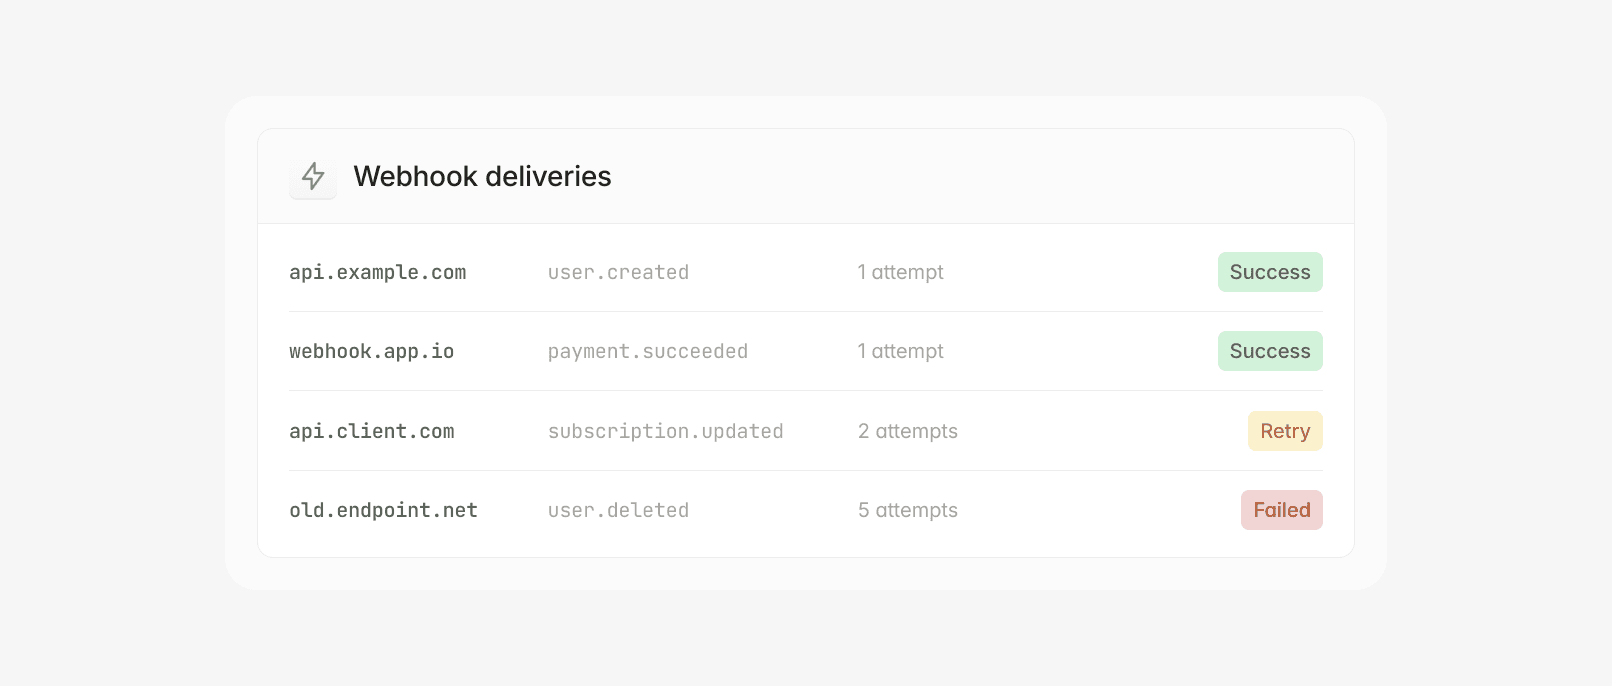Select the user.created event label
Screen dimensions: 1612x686
(x=618, y=271)
